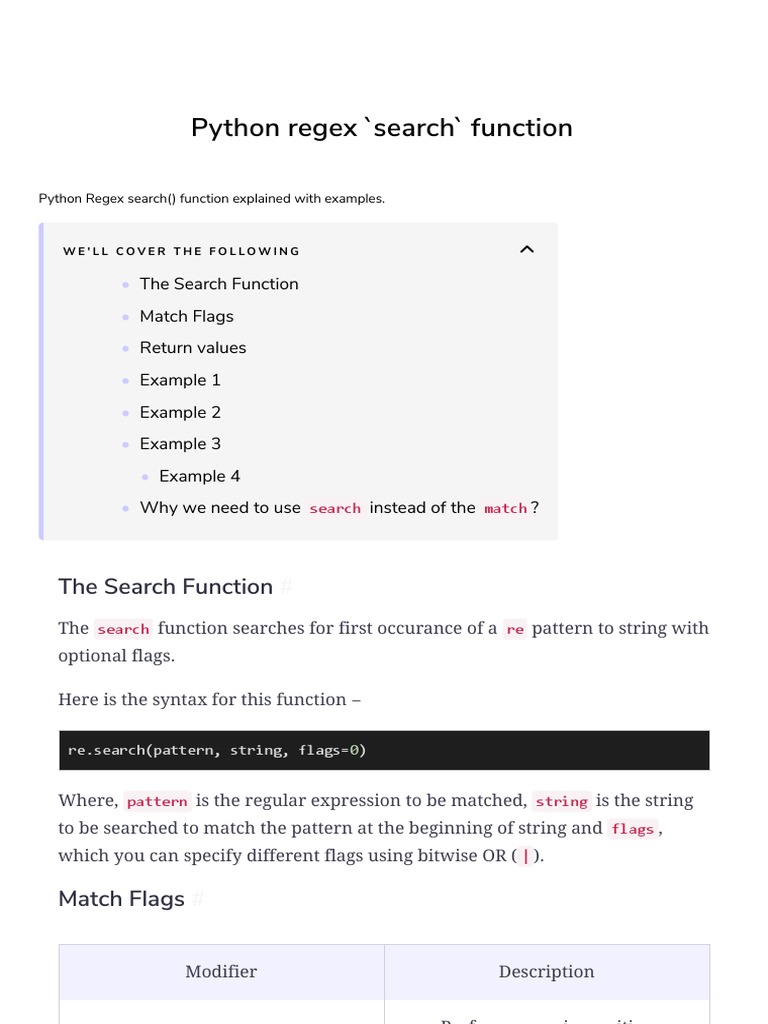This screenshot has height=1024, width=768.
Task: Click the anchor hash beside The Search Function
Action: (286, 587)
